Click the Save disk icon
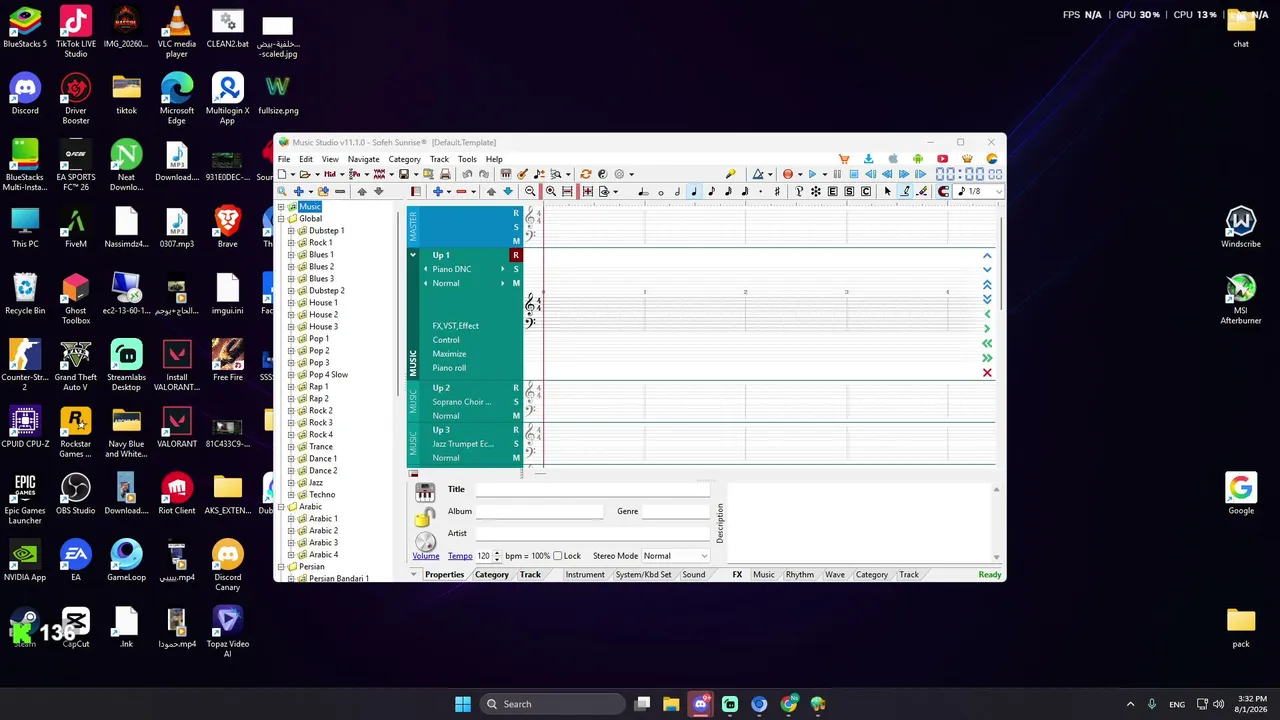Viewport: 1280px width, 720px height. [403, 174]
